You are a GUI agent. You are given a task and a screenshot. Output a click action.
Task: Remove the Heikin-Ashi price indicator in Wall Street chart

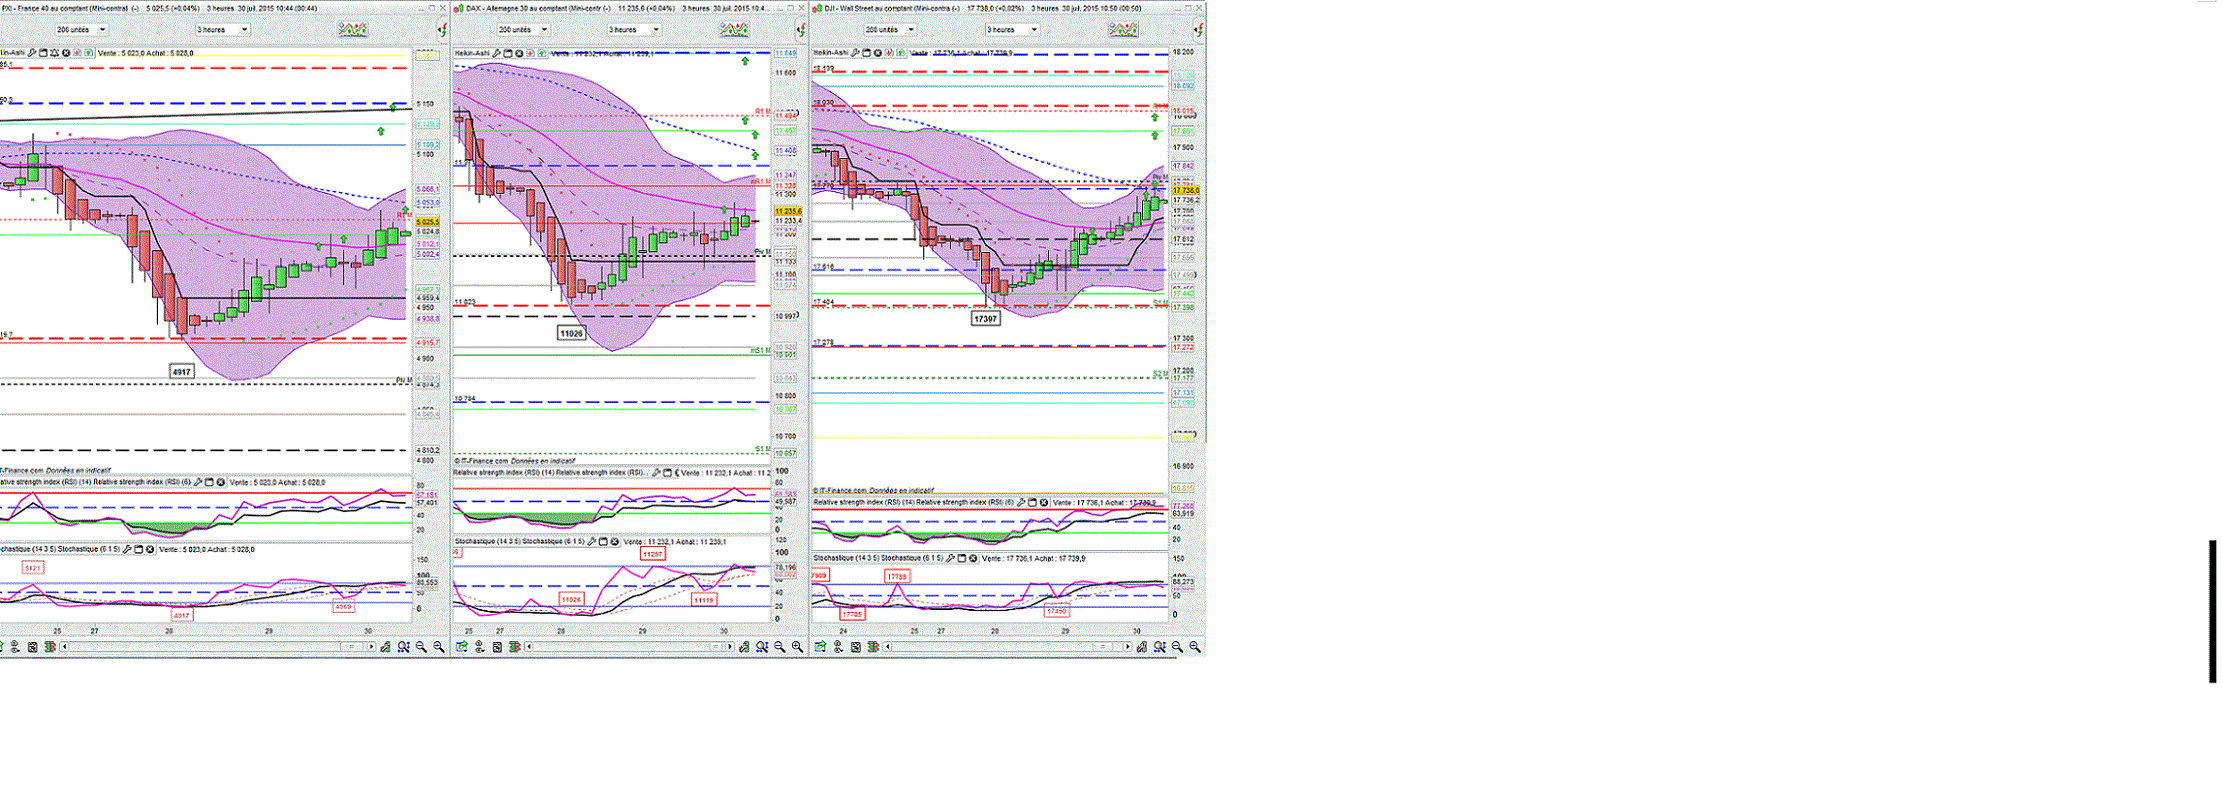877,53
